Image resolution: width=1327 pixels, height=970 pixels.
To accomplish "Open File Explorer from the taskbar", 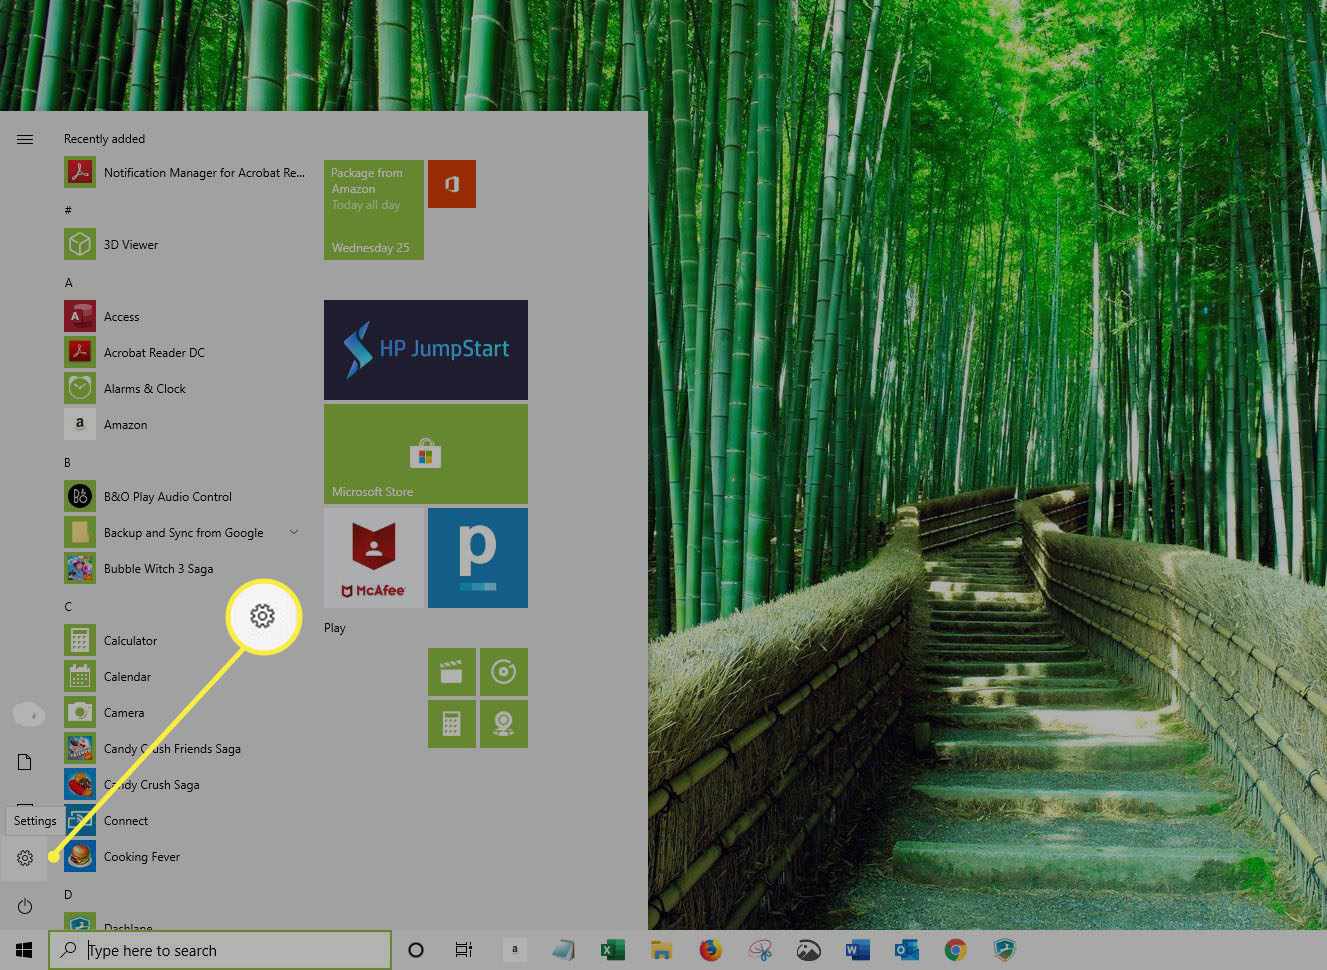I will (x=661, y=950).
